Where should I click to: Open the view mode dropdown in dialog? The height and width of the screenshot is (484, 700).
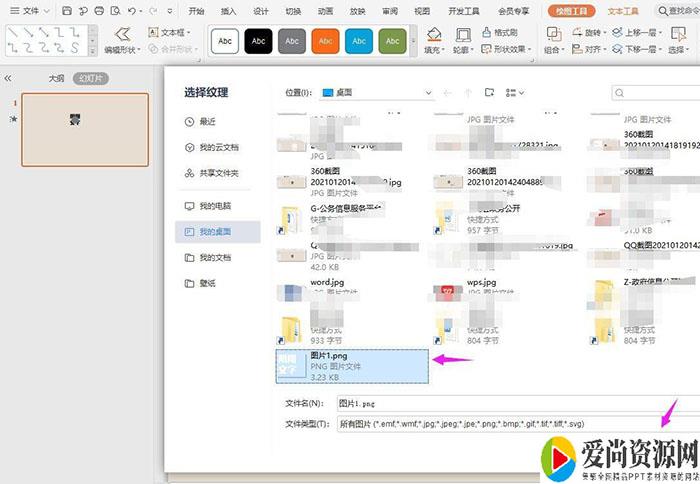click(520, 93)
